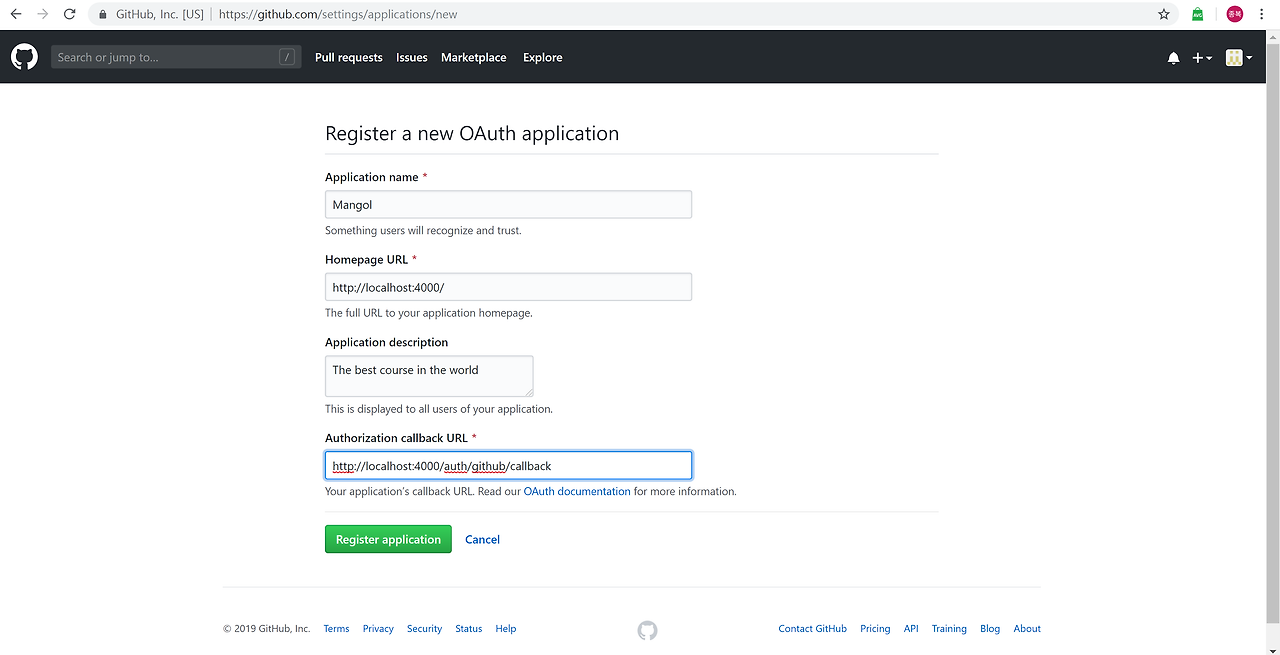Image resolution: width=1280 pixels, height=655 pixels.
Task: Click the Register application button
Action: [388, 540]
